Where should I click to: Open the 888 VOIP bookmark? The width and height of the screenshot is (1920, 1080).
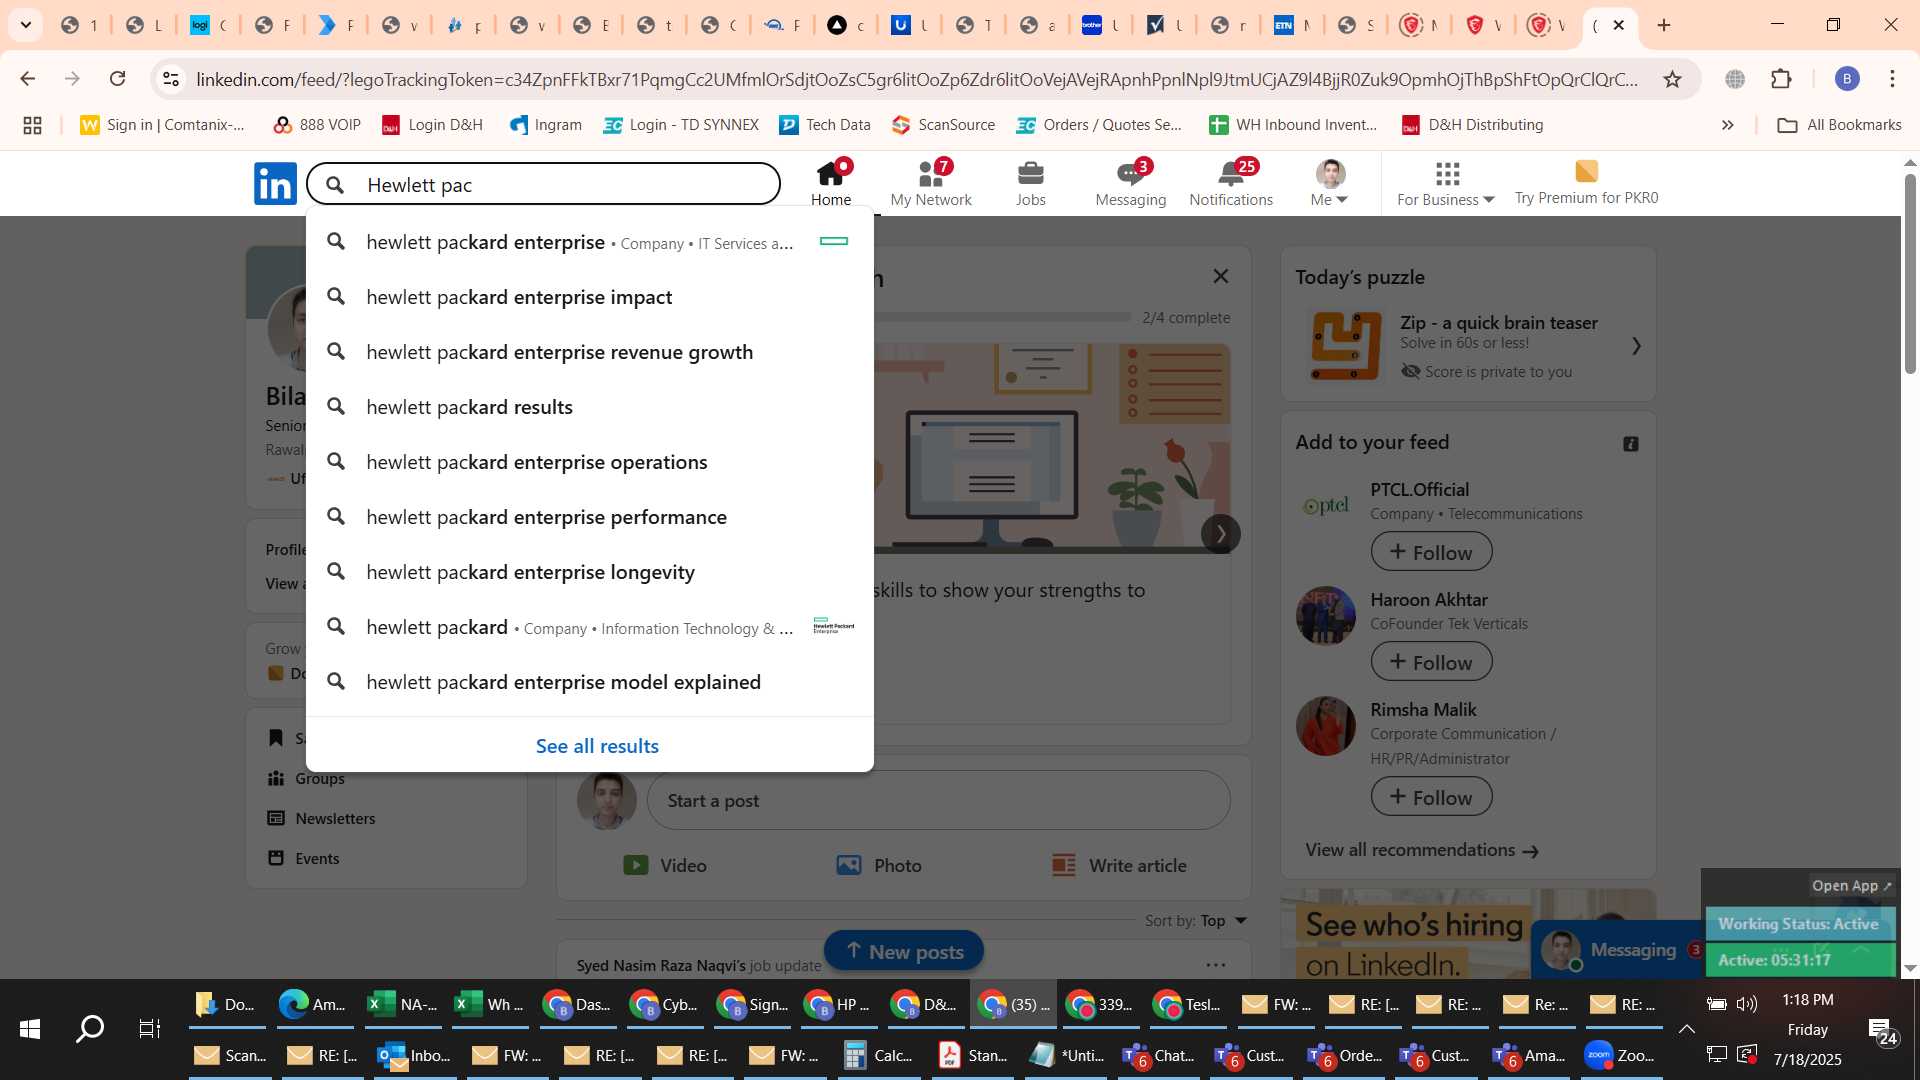[317, 125]
